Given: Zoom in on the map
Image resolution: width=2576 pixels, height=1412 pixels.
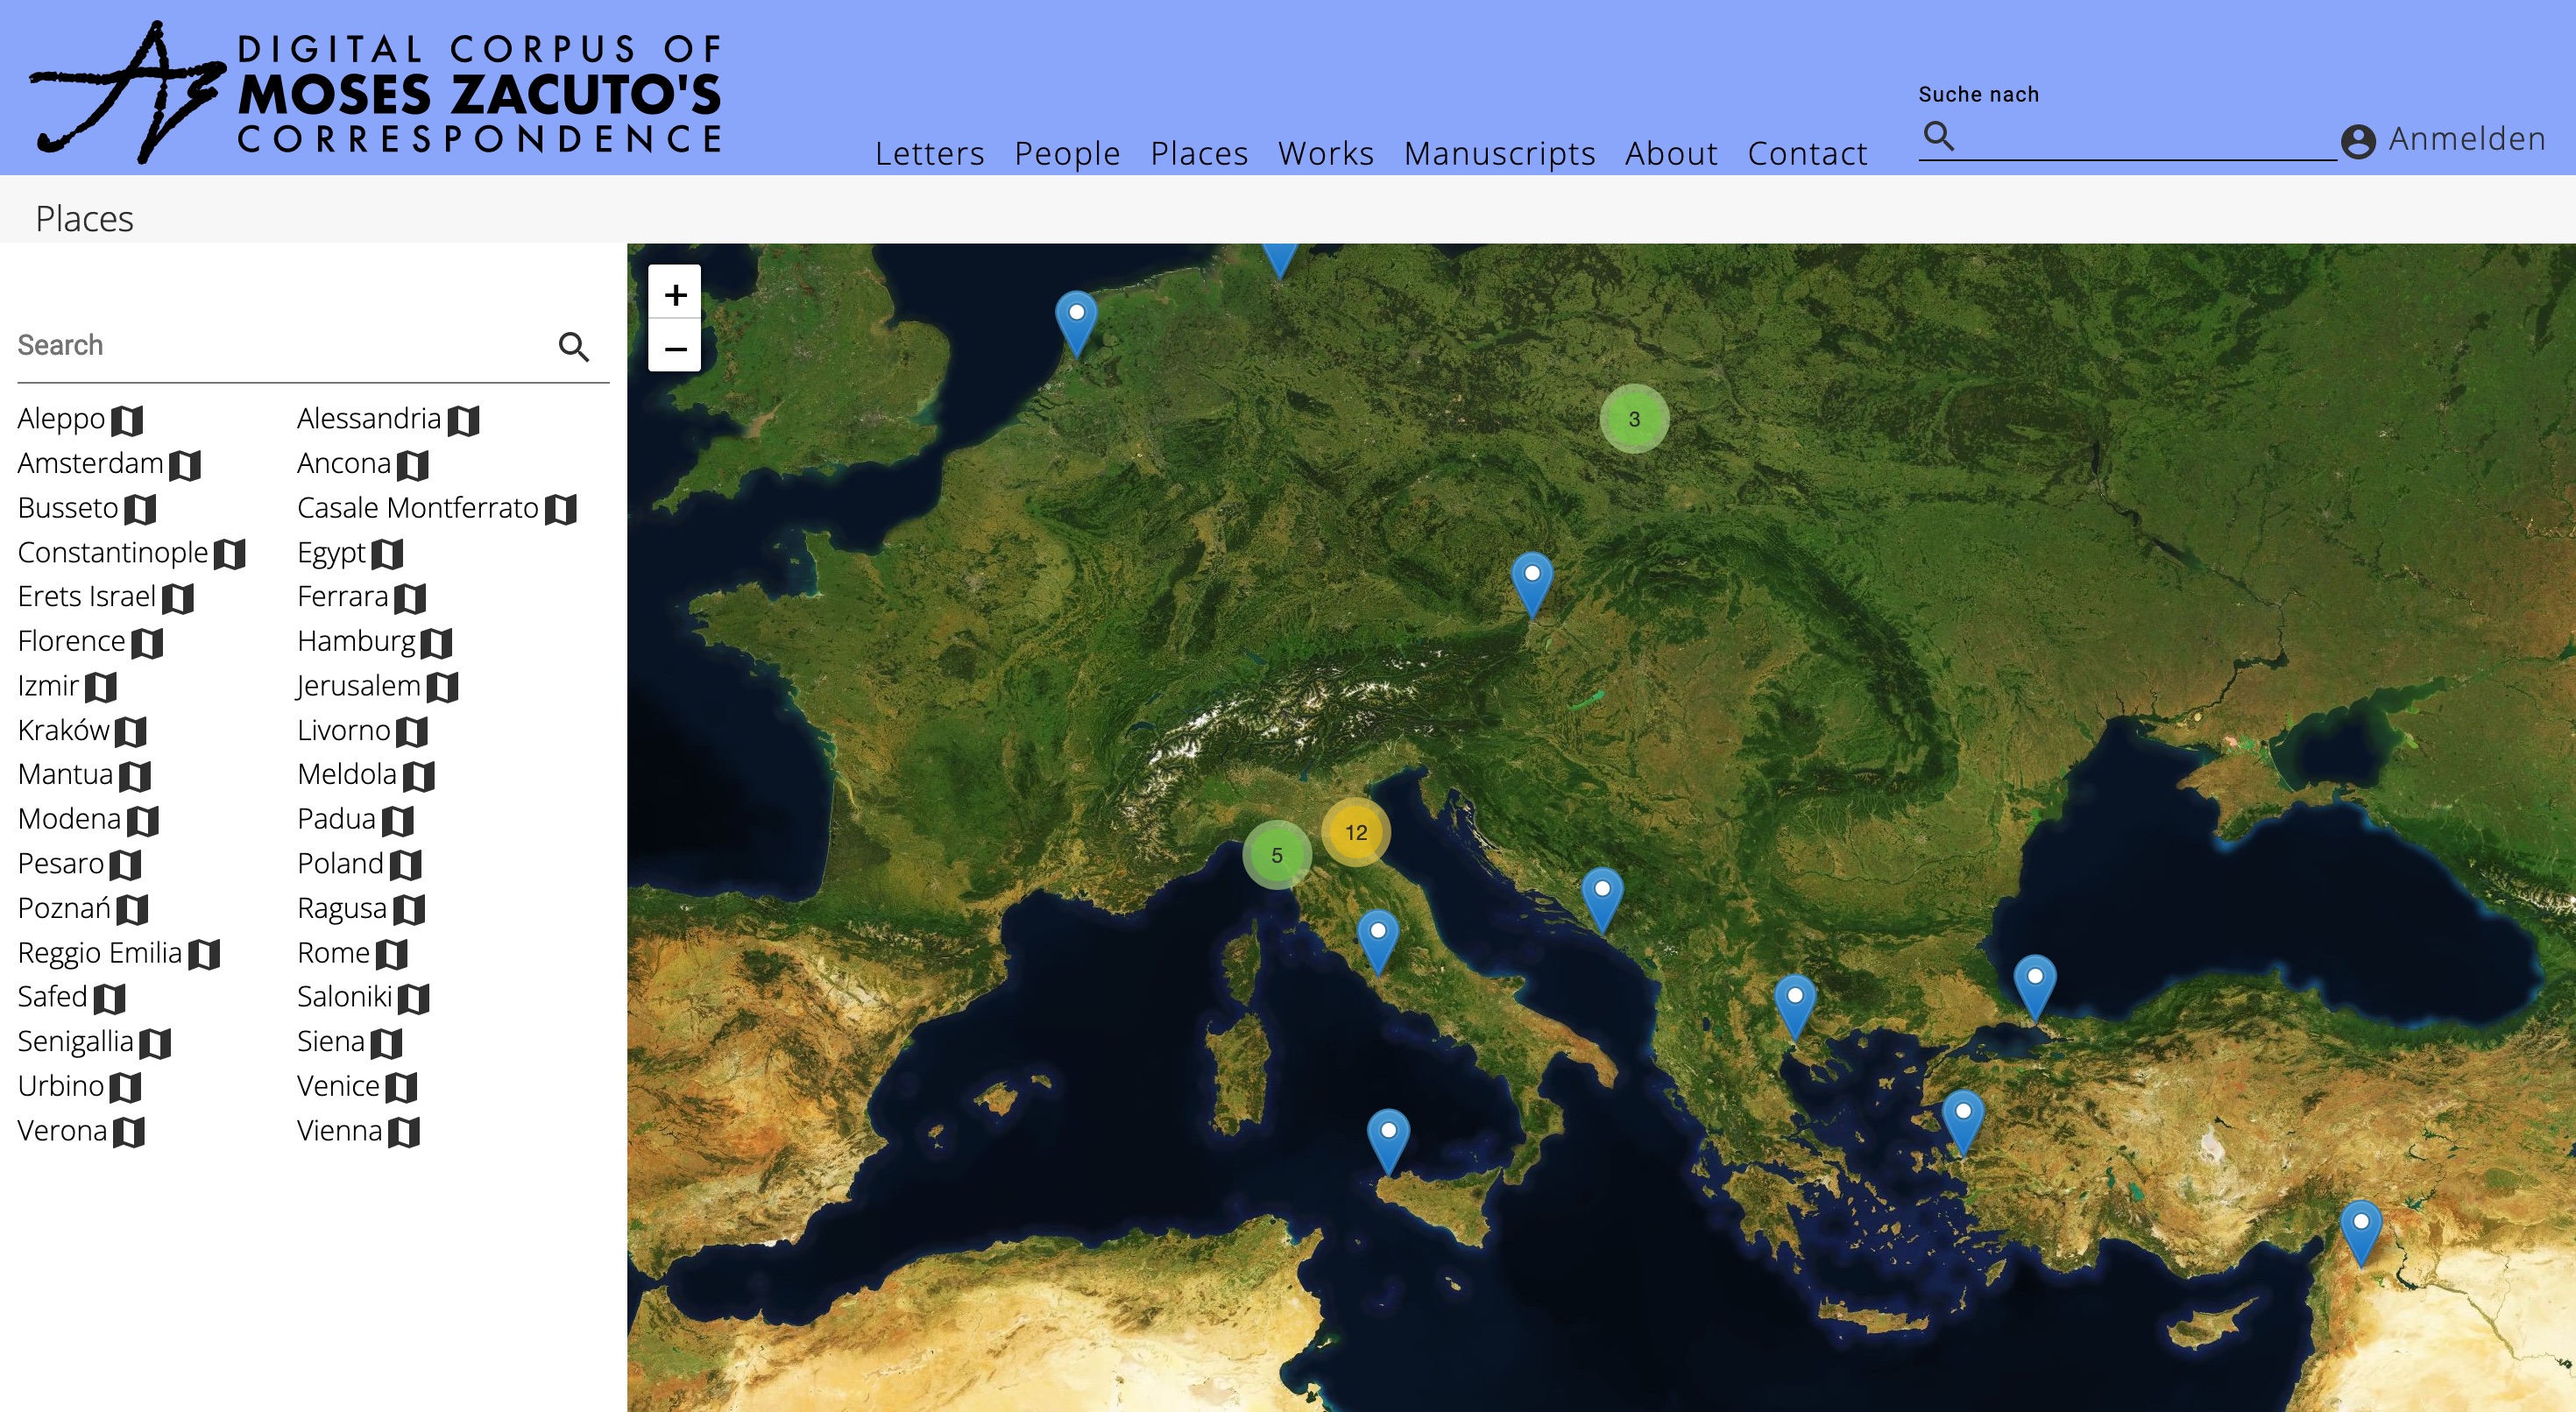Looking at the screenshot, I should click(x=675, y=295).
